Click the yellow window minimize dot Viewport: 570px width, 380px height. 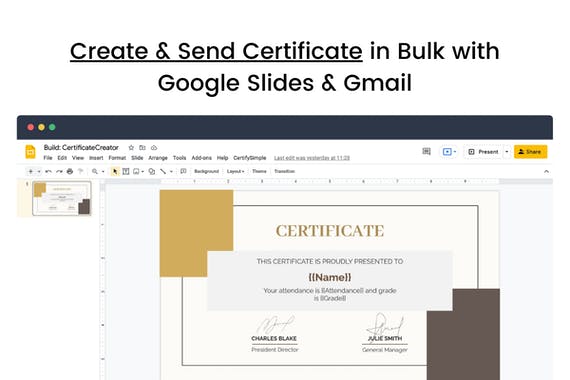click(x=41, y=127)
